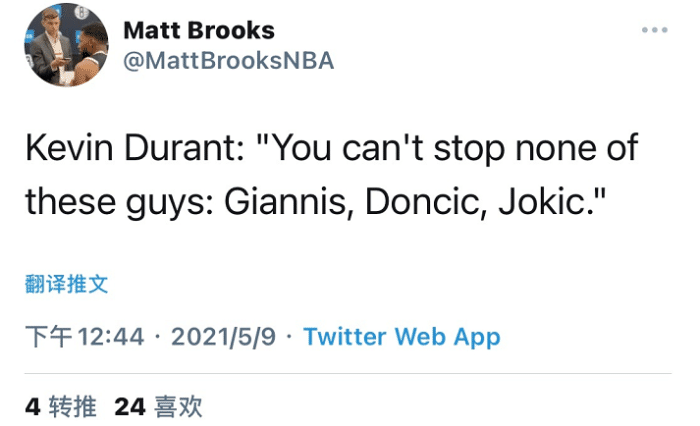Click the retweet count number 4
The width and height of the screenshot is (700, 426).
(32, 406)
